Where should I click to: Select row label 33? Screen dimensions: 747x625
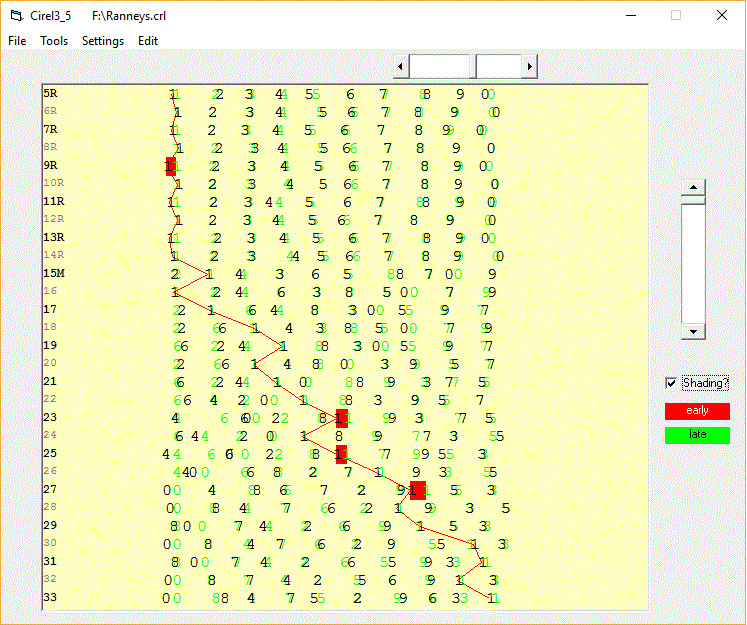[50, 597]
